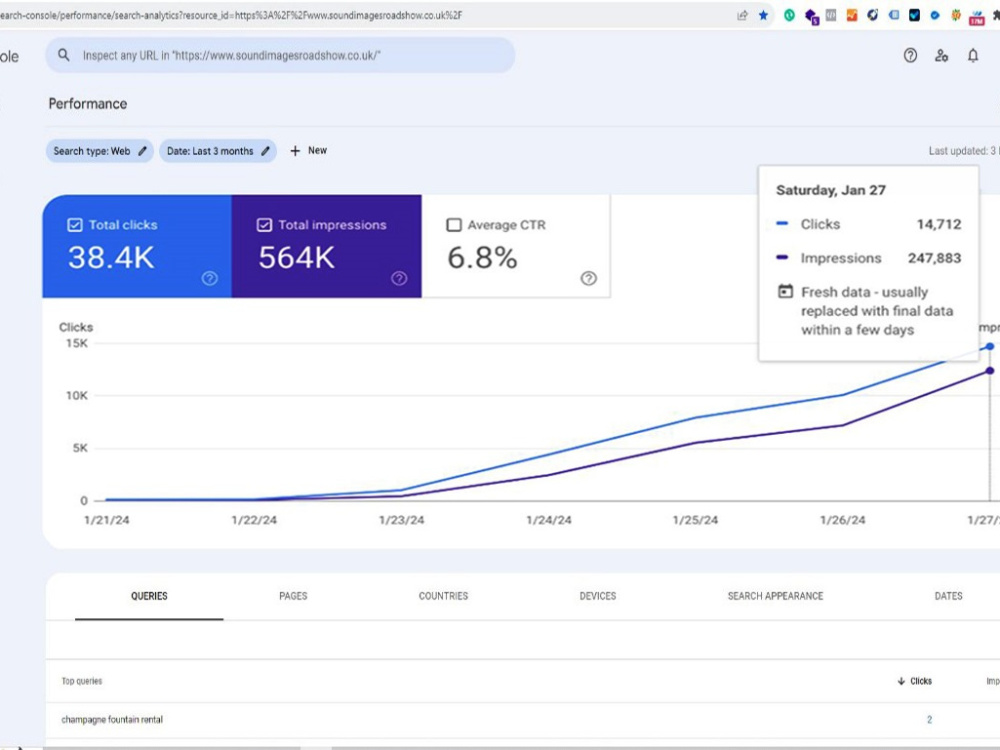Open the blue verified-badge extension icon
The width and height of the screenshot is (1000, 750).
[x=935, y=15]
